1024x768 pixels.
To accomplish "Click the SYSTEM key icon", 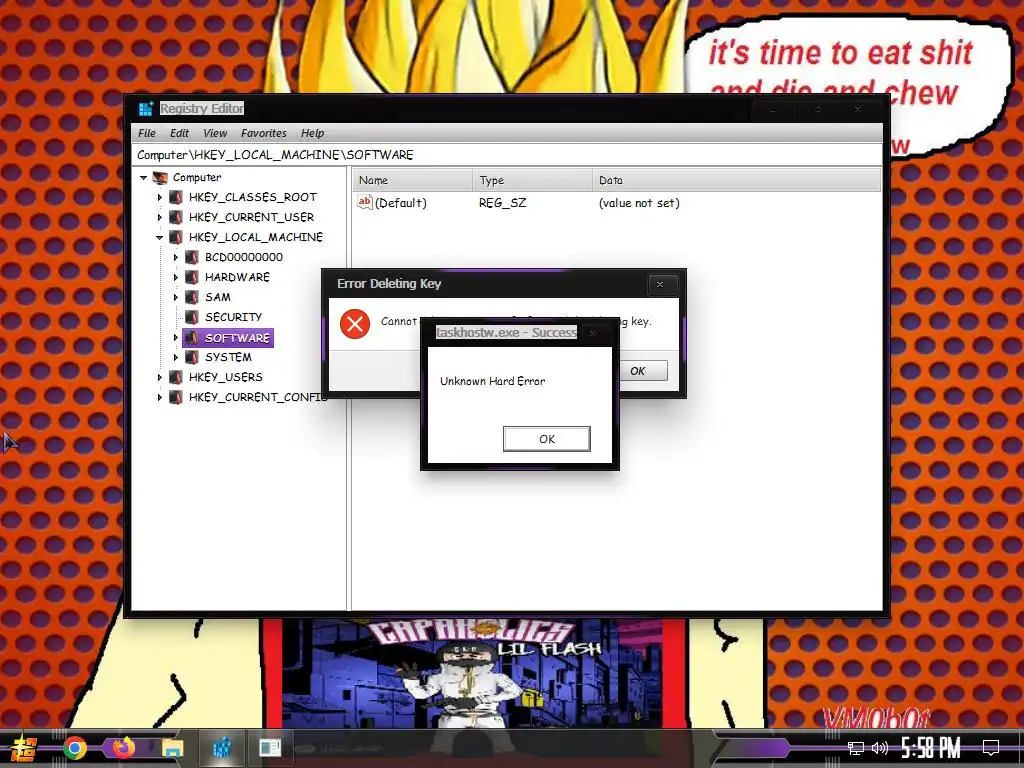I will (x=192, y=357).
